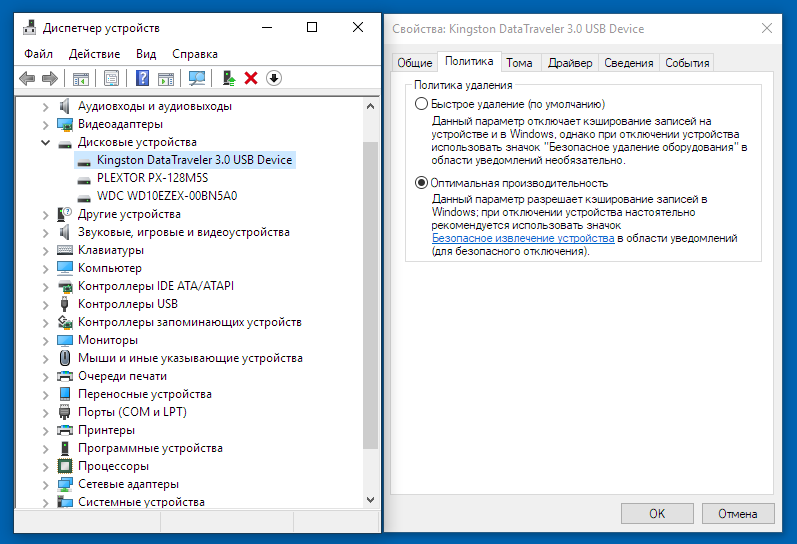Select the Системные устройства category

141,502
